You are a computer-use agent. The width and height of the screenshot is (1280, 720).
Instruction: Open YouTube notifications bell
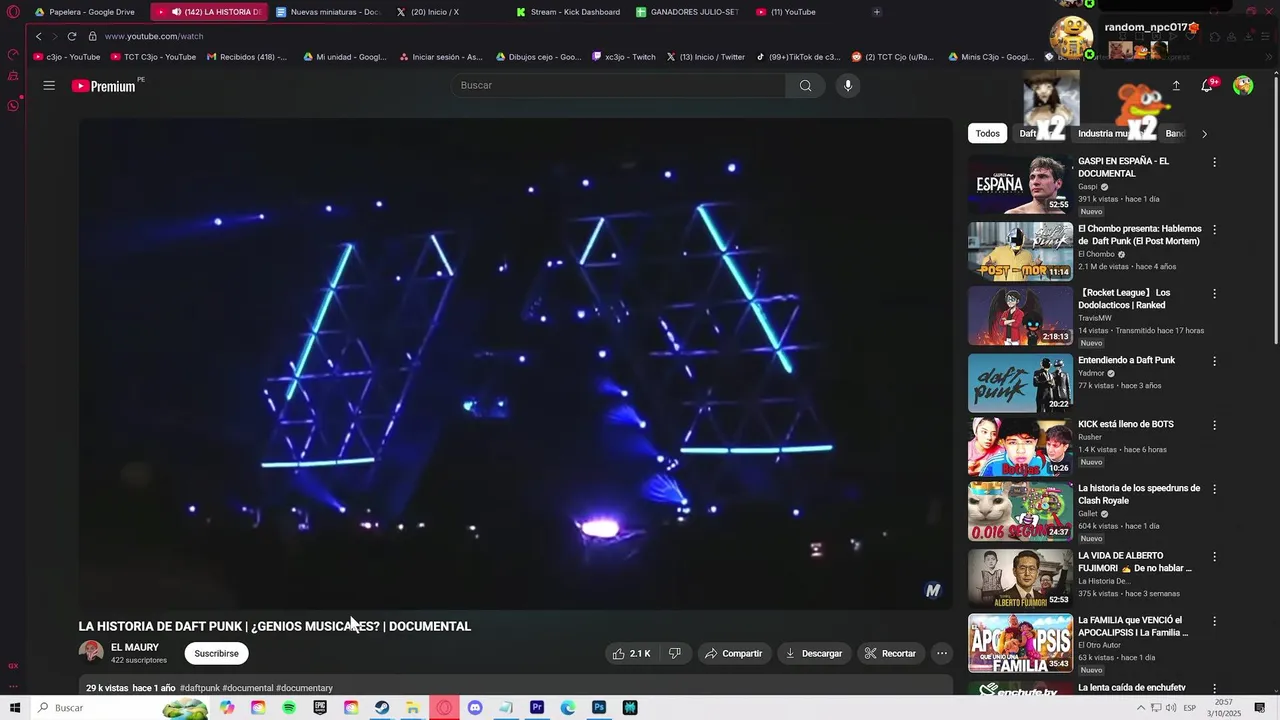point(1207,86)
